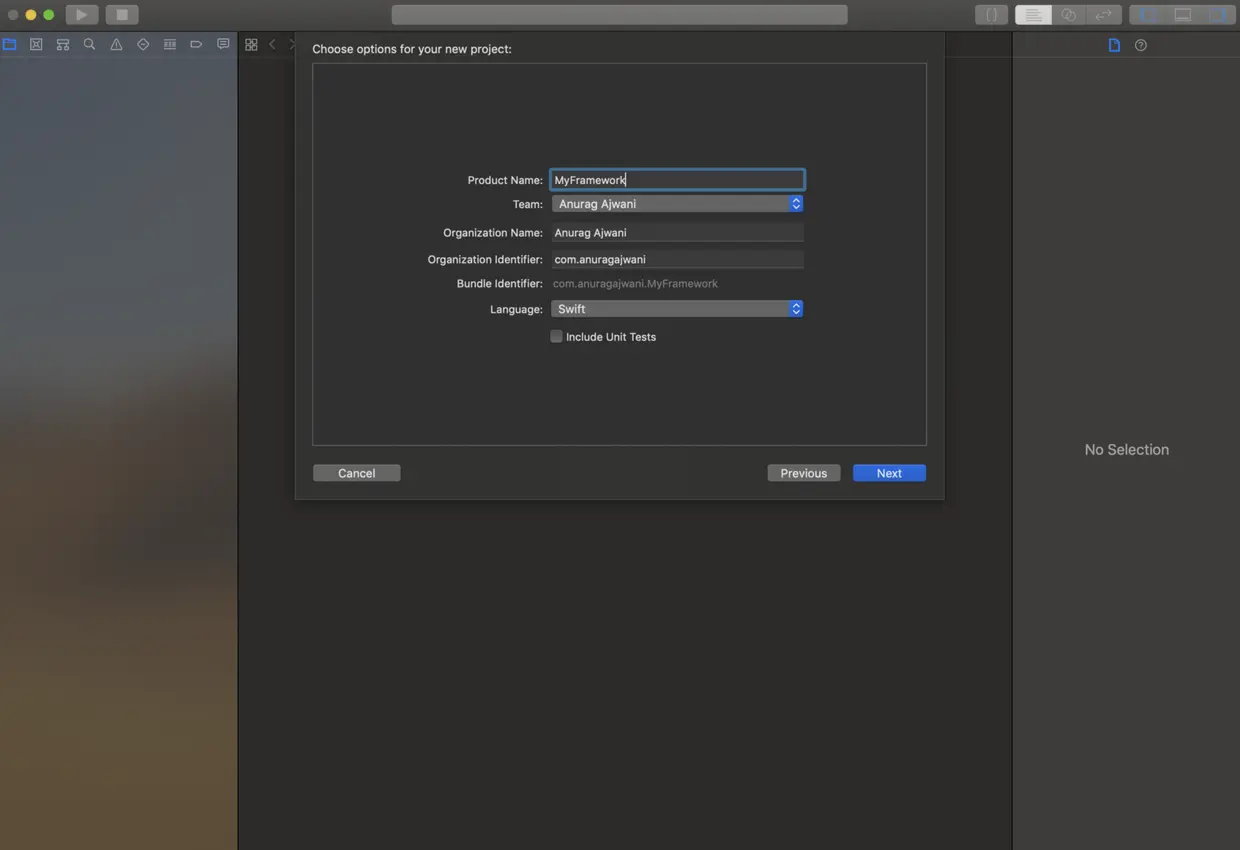
Task: Open the Project navigator folder icon
Action: click(10, 45)
